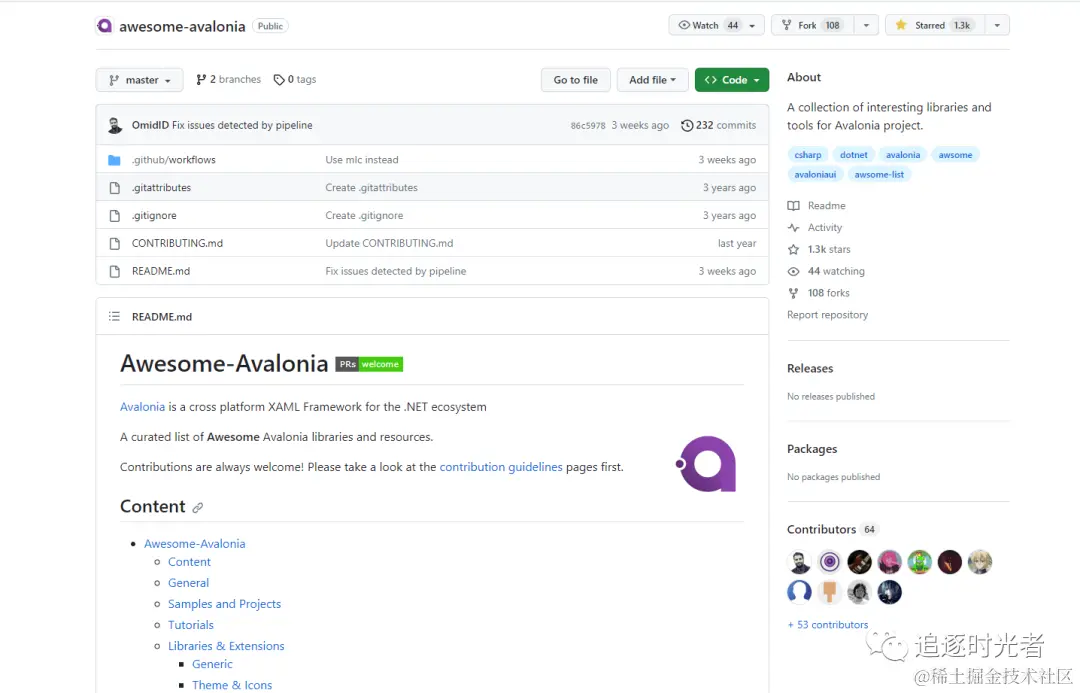Open the Contributors heading link
Image resolution: width=1080 pixels, height=693 pixels.
coord(831,530)
